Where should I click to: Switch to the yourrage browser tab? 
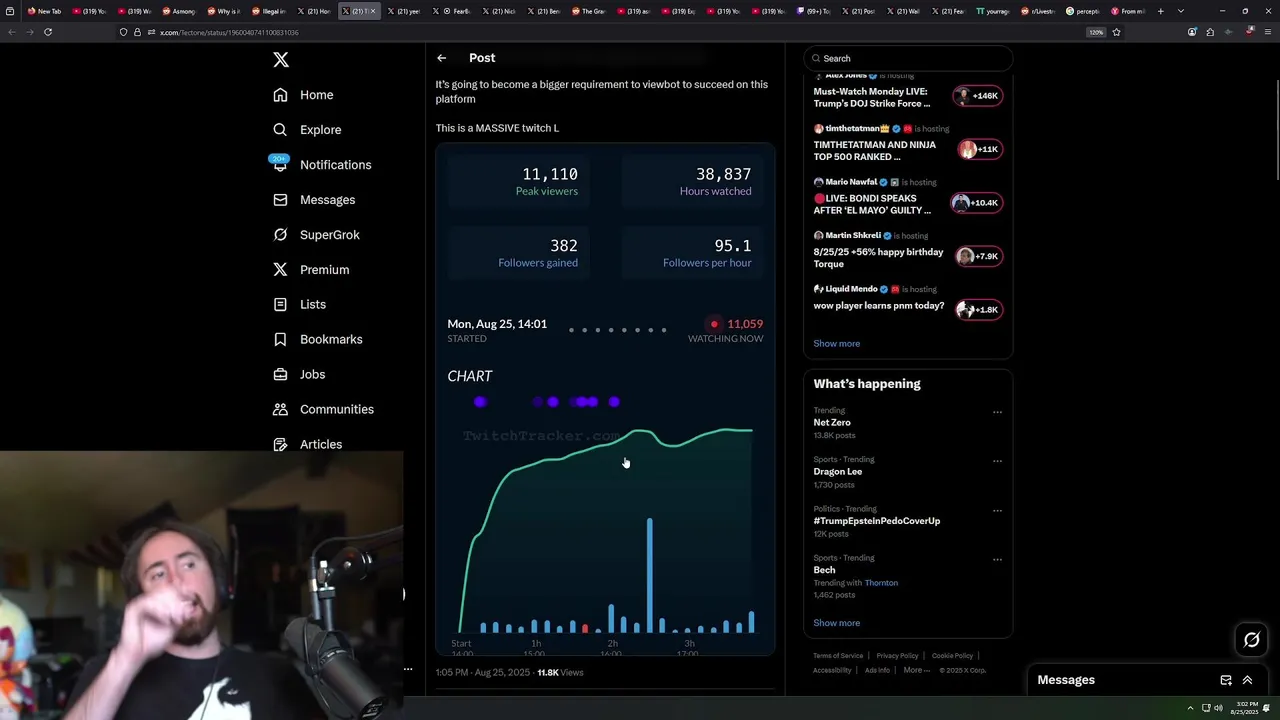click(x=994, y=11)
